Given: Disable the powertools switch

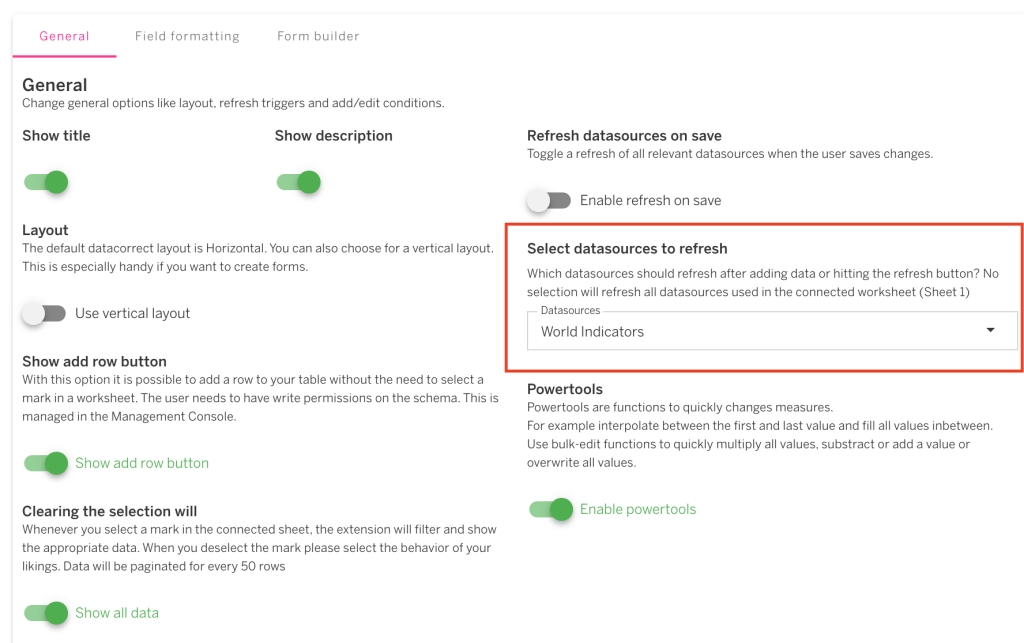Looking at the screenshot, I should [551, 509].
